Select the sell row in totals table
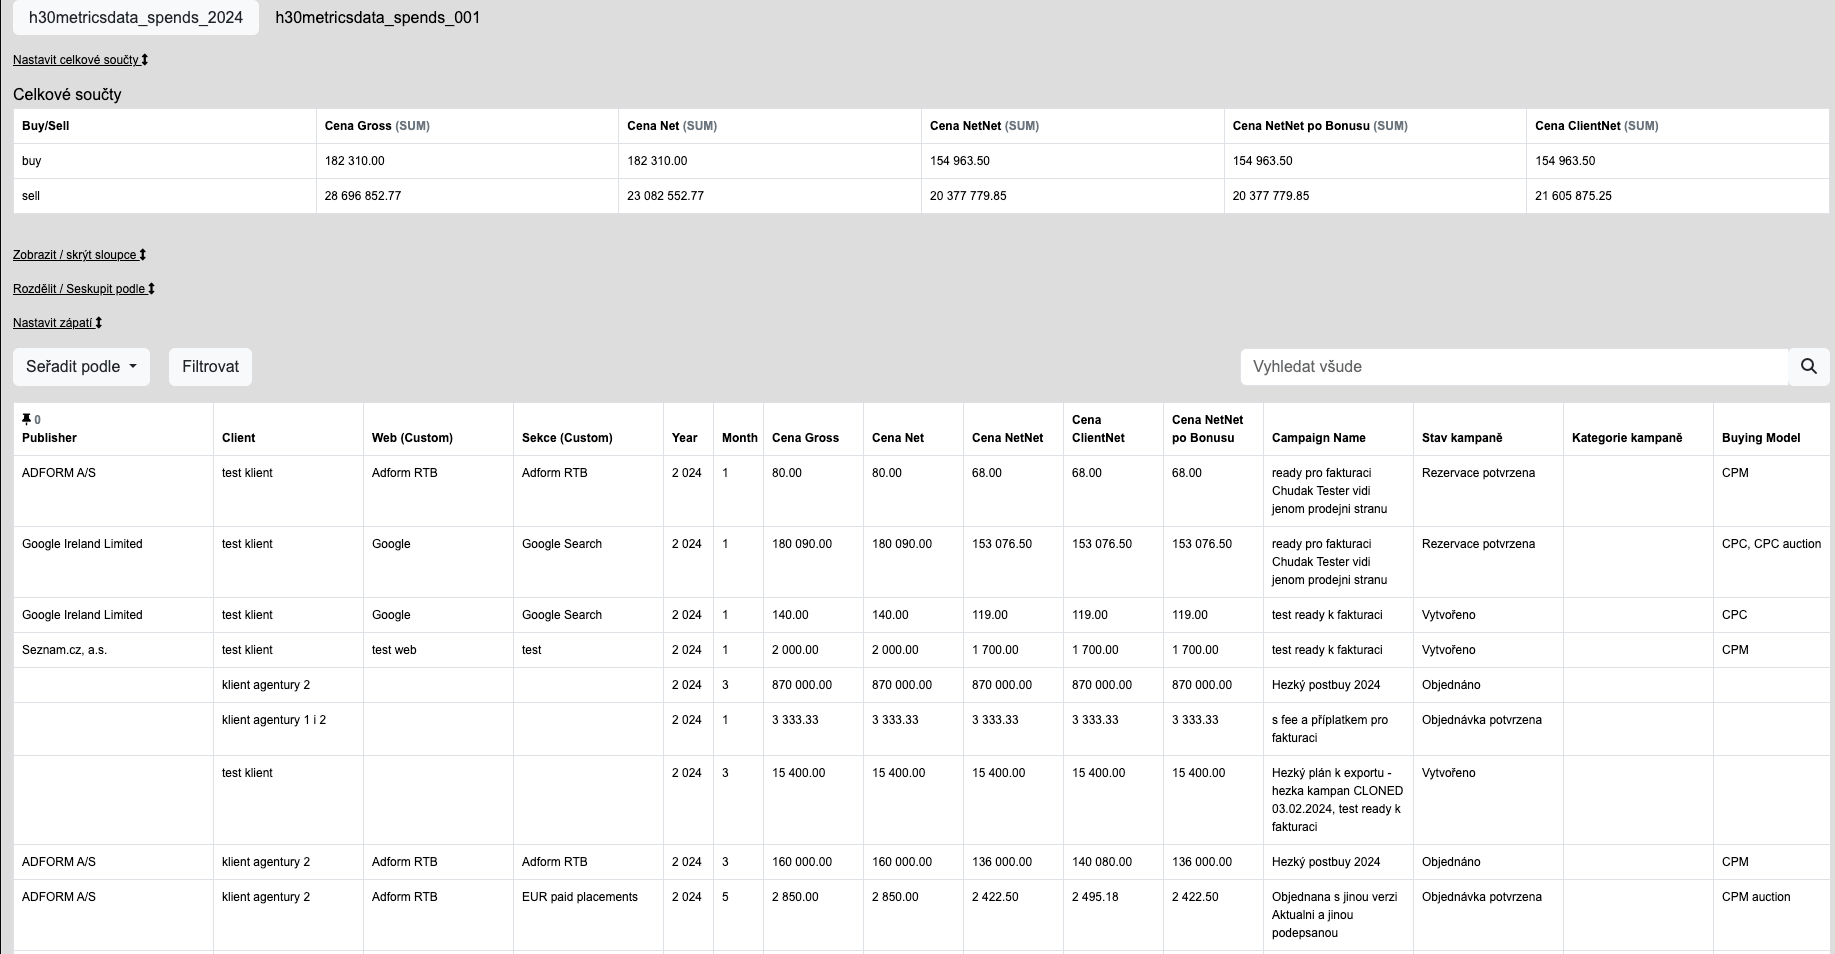 pyautogui.click(x=921, y=196)
